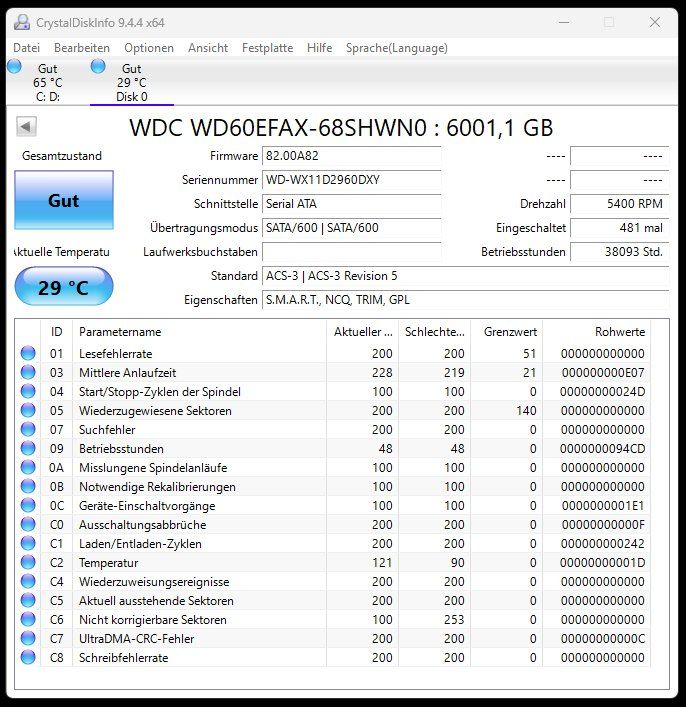Minimize the CrystalDiskInfo window
Image resolution: width=686 pixels, height=707 pixels.
click(564, 22)
